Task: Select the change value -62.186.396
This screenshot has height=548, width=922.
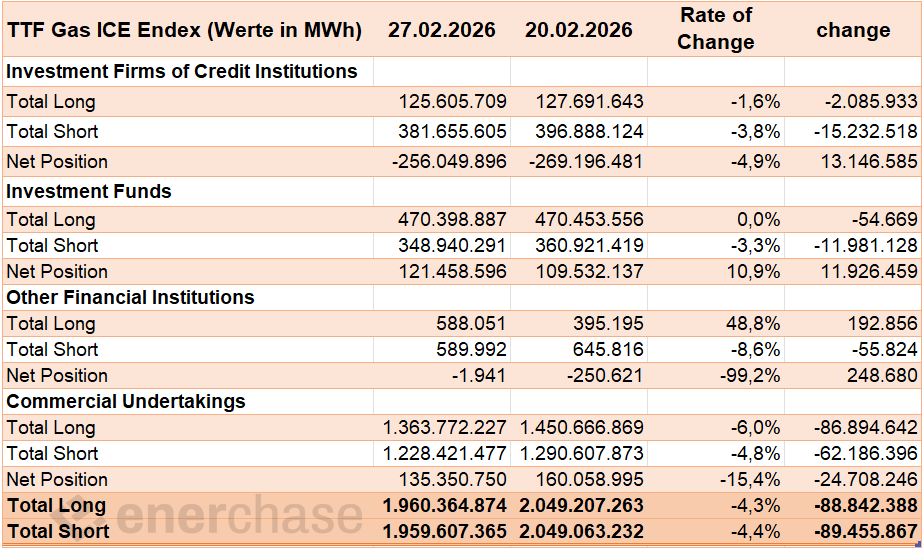Action: point(866,453)
